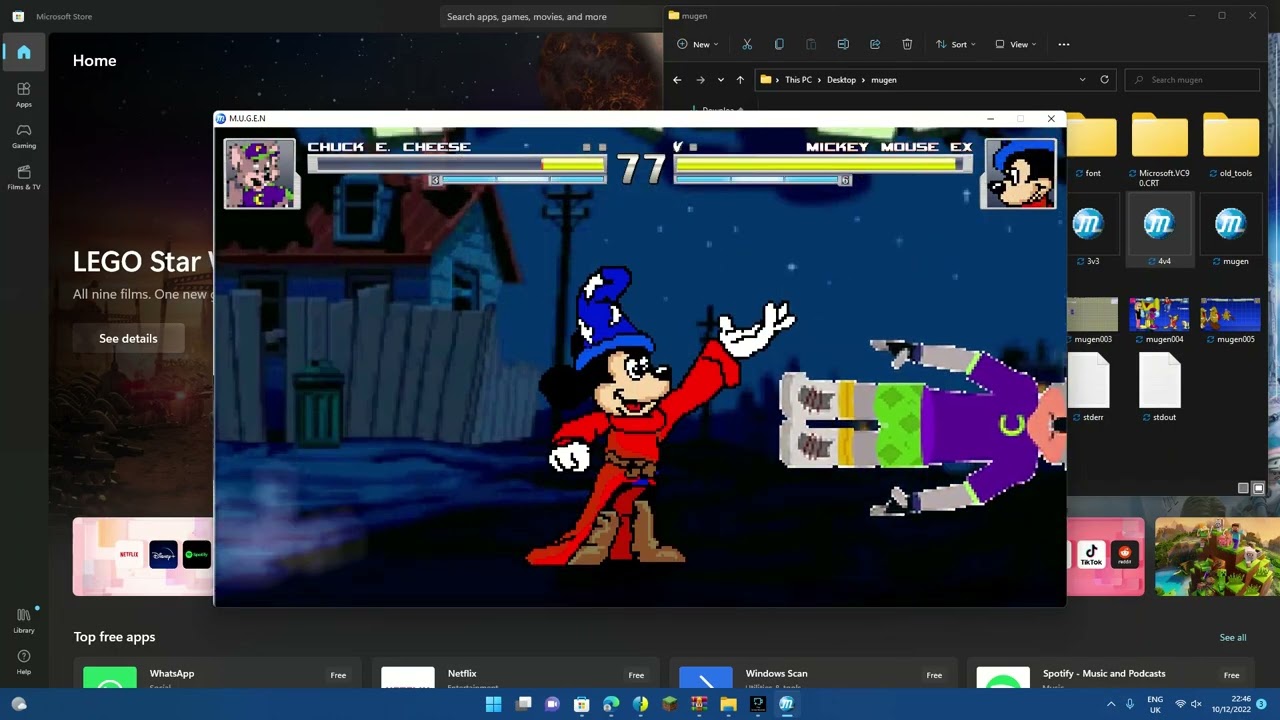The image size is (1280, 720).
Task: Click Free button for Spotify
Action: [x=1231, y=675]
